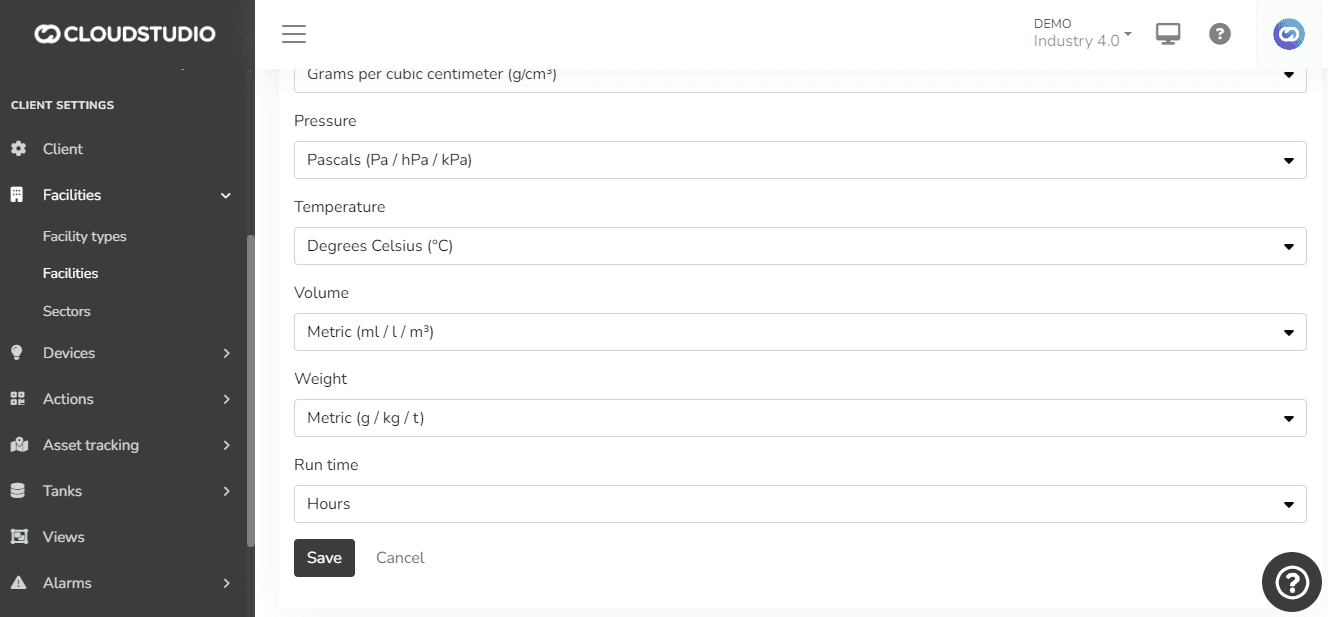Open the Pressure unit dropdown
The width and height of the screenshot is (1328, 617).
coord(799,160)
